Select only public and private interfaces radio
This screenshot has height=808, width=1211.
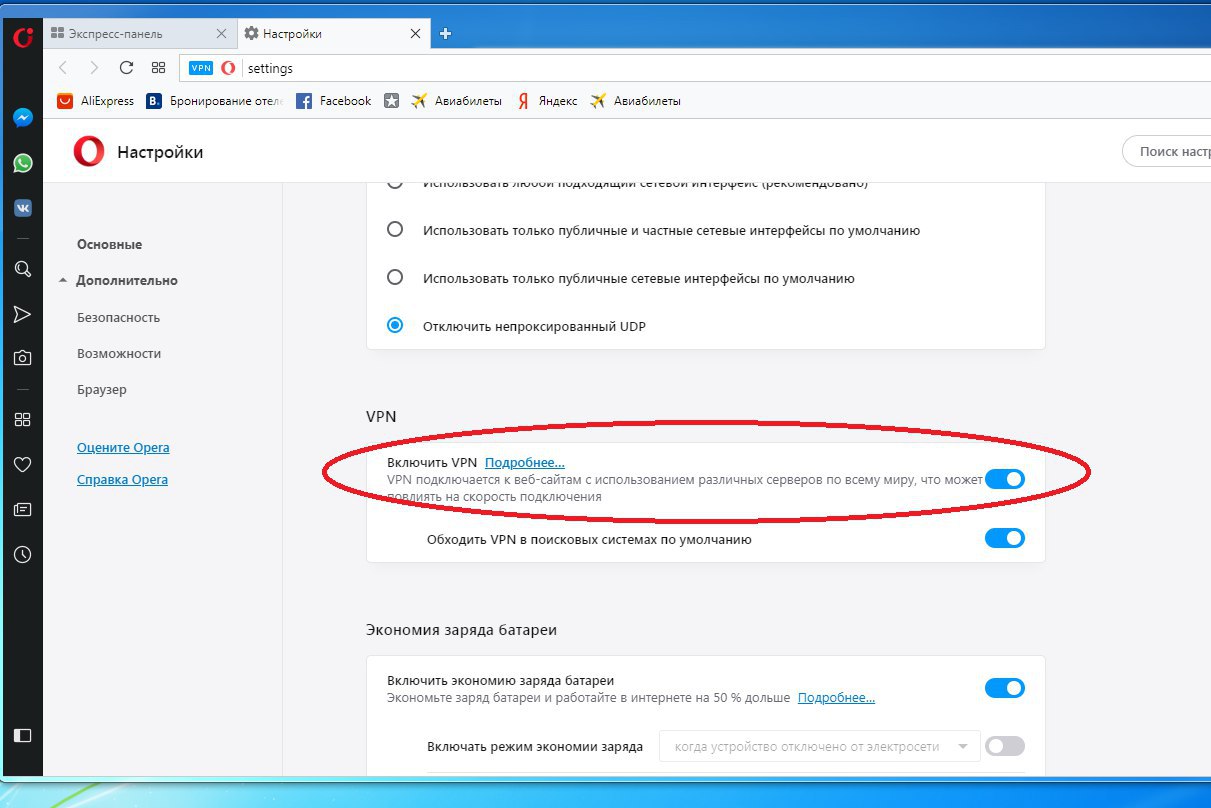pyautogui.click(x=395, y=229)
